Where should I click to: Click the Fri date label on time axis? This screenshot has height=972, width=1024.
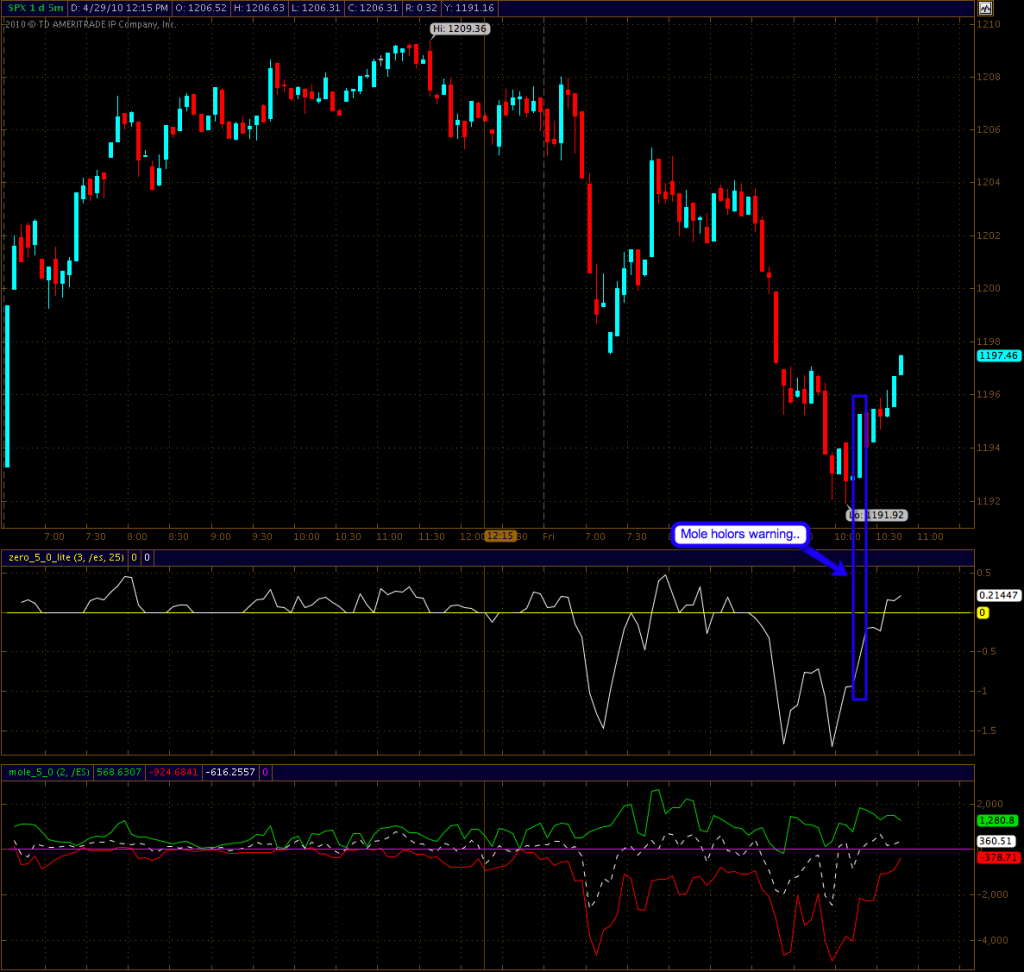548,537
